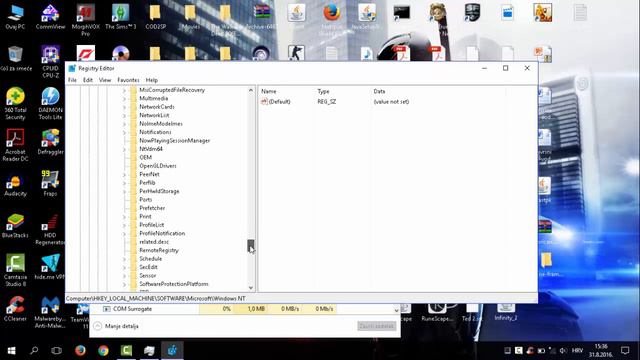The image size is (640, 360).
Task: Open the Favorites menu in Registry Editor
Action: point(128,80)
